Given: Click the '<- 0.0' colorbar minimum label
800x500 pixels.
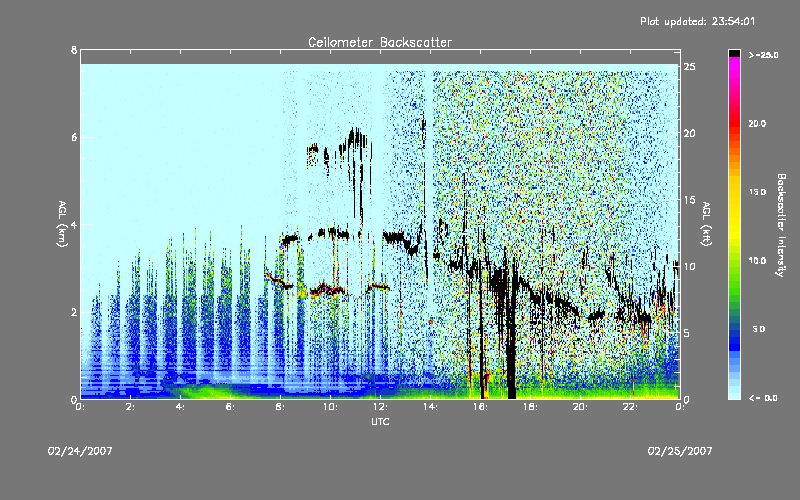Looking at the screenshot, I should 763,398.
